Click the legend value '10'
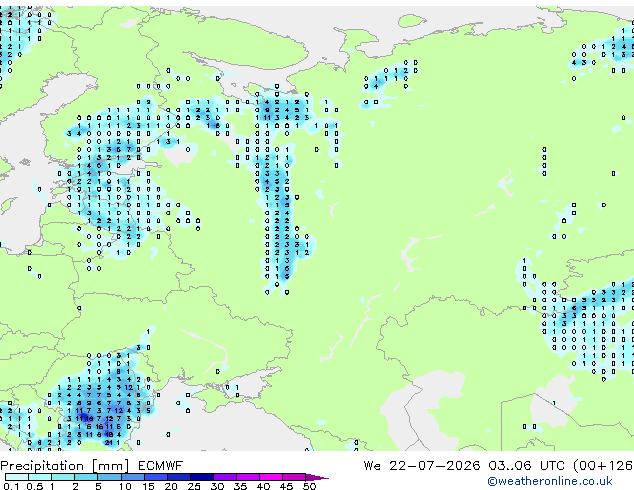This screenshot has height=490, width=634. point(125,486)
